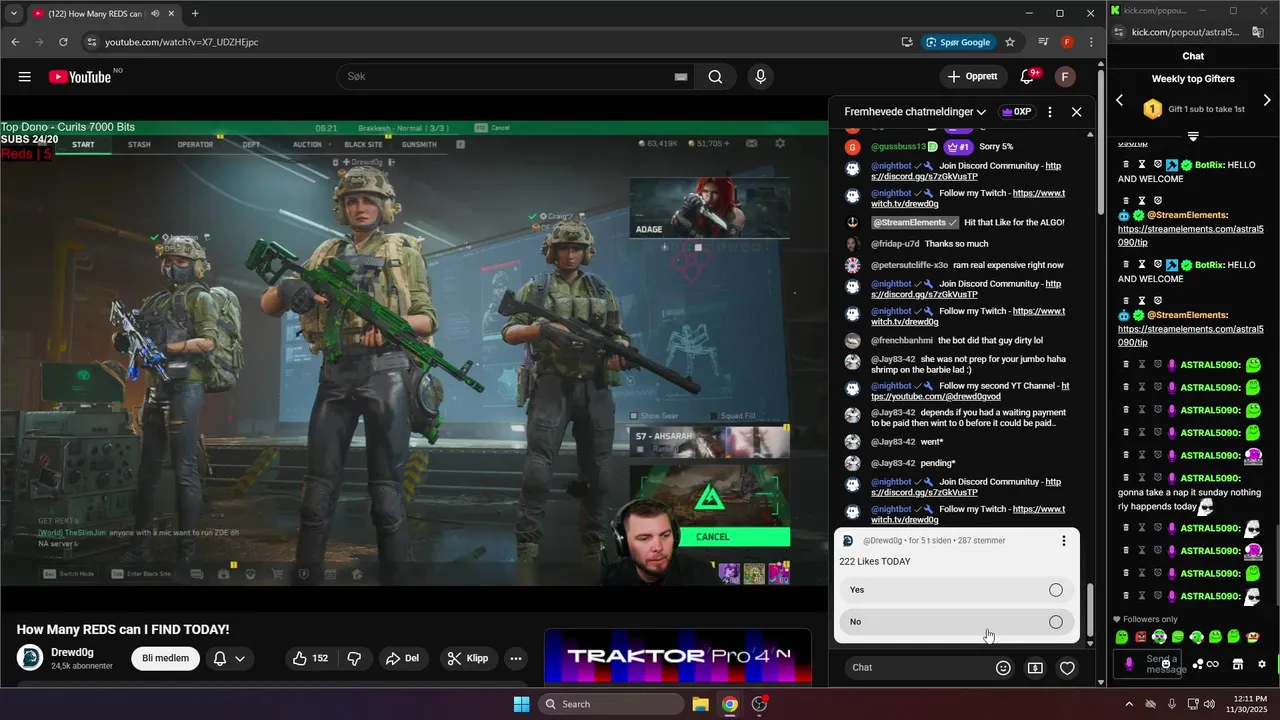Open the Chrome three-dot menu

[1091, 42]
